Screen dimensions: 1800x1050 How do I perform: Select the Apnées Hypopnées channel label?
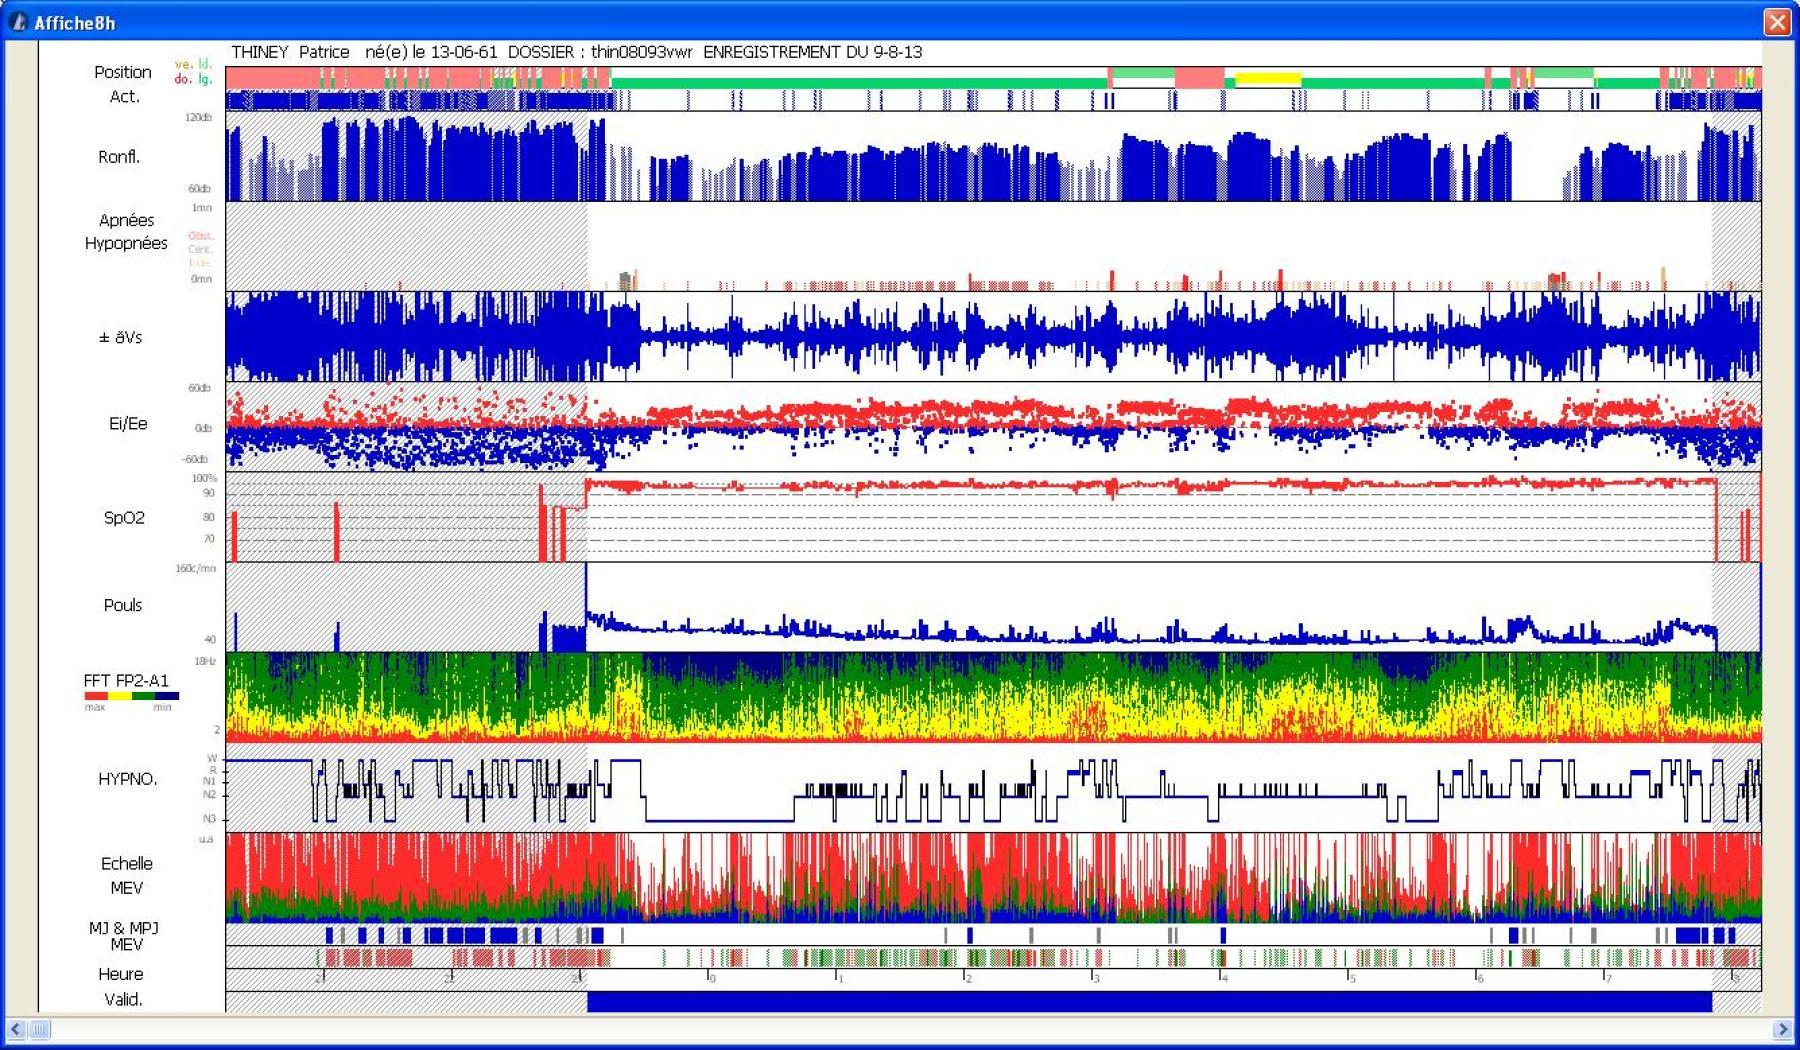[x=126, y=232]
